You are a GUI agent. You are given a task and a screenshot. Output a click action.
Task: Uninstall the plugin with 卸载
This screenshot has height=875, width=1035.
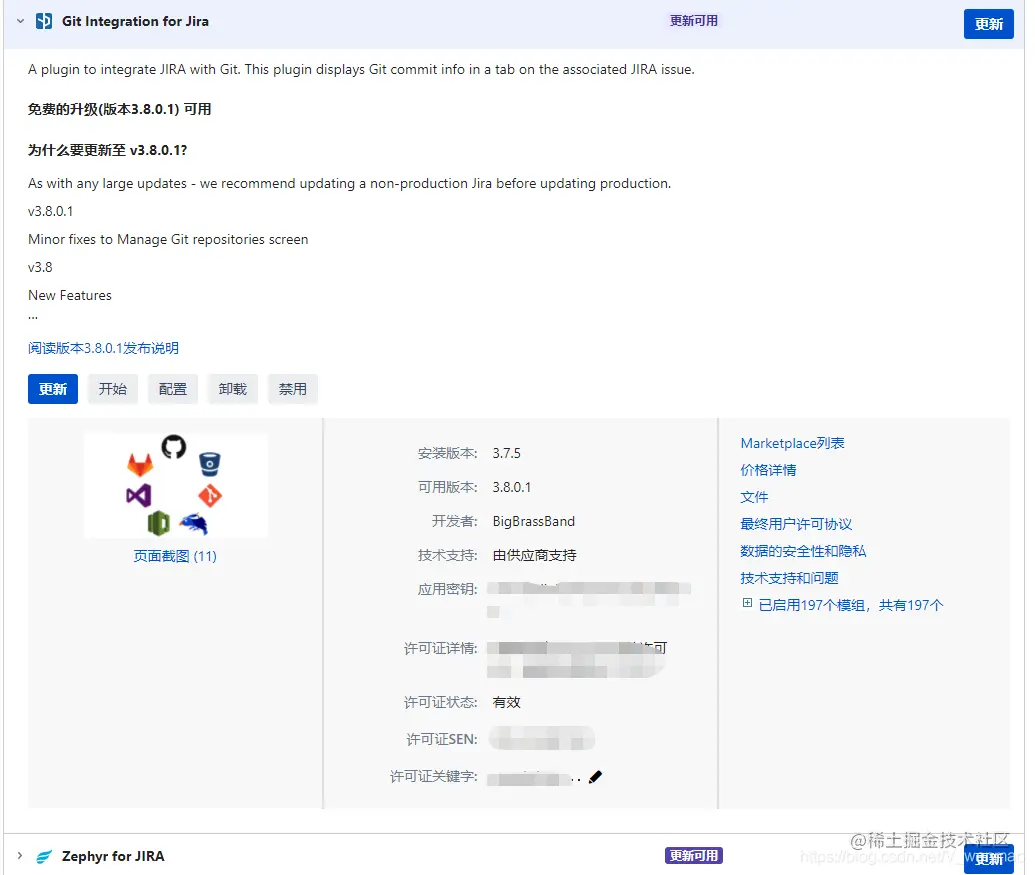pyautogui.click(x=232, y=388)
